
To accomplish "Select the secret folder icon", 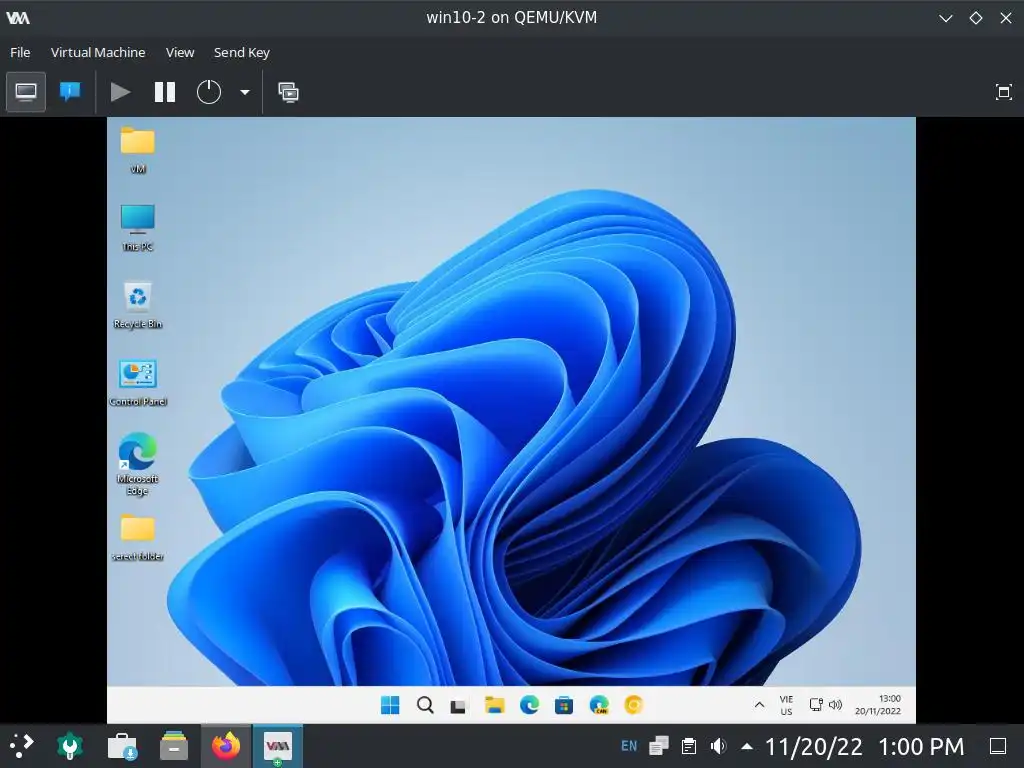I will 138,537.
